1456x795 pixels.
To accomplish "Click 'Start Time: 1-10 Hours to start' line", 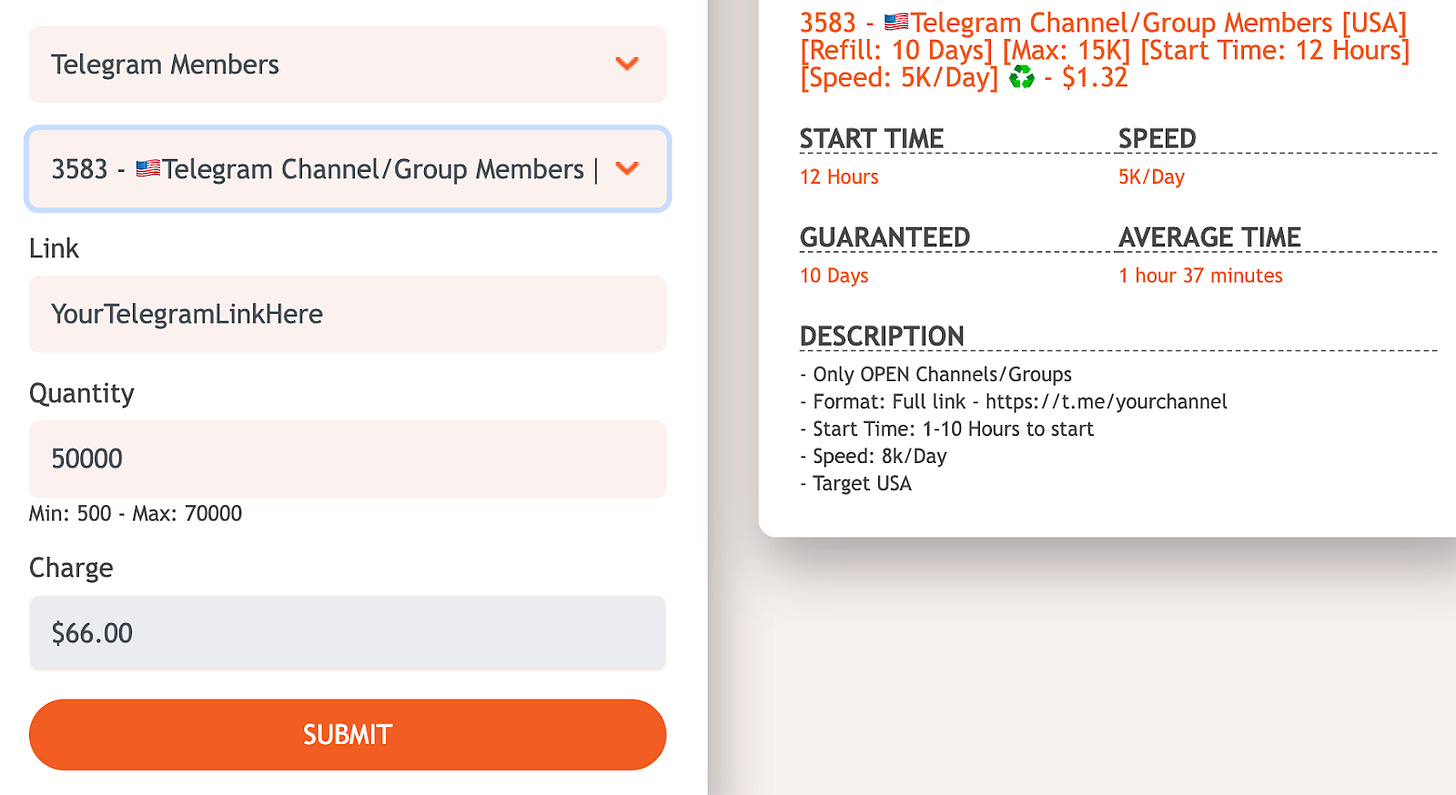I will 947,429.
